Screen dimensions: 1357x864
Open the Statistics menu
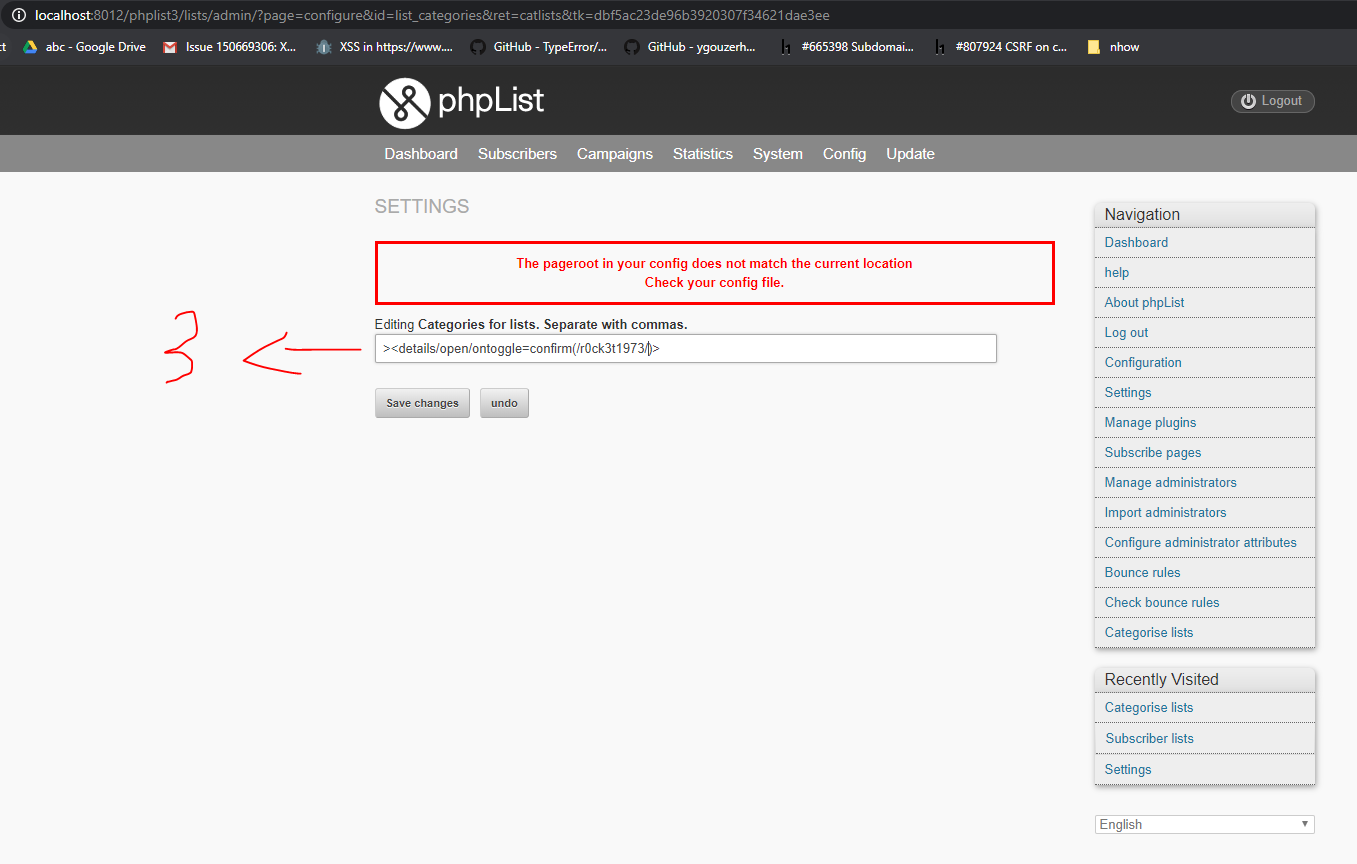[703, 154]
